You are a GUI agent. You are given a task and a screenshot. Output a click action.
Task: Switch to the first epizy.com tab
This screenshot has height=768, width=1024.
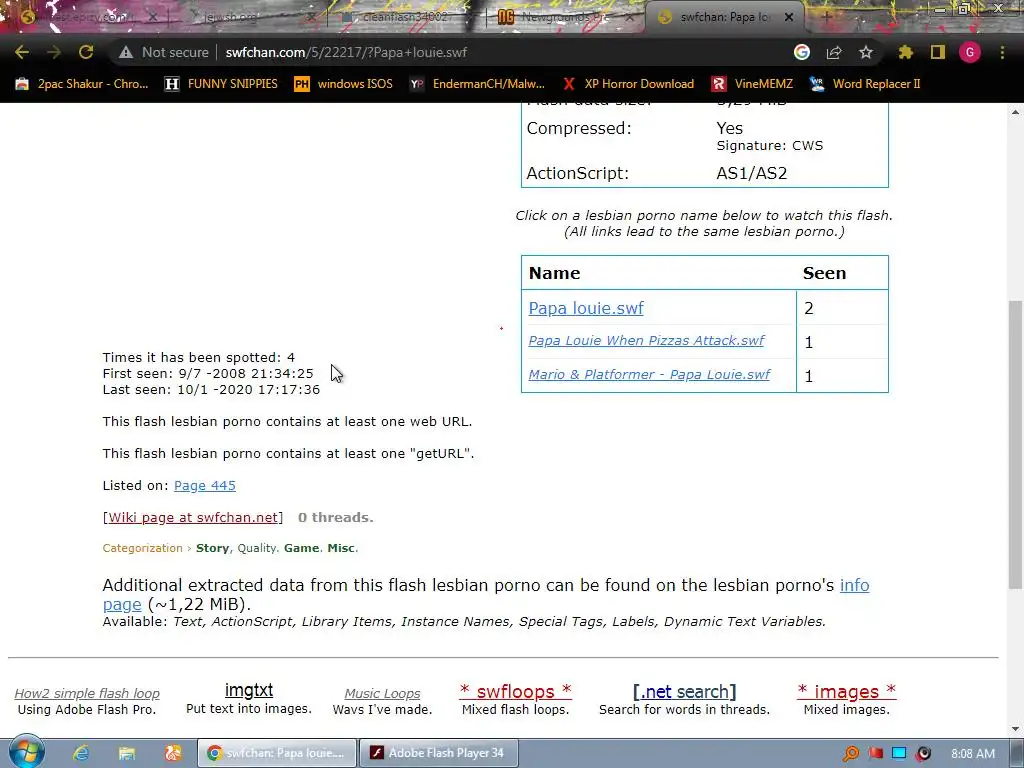(x=88, y=17)
